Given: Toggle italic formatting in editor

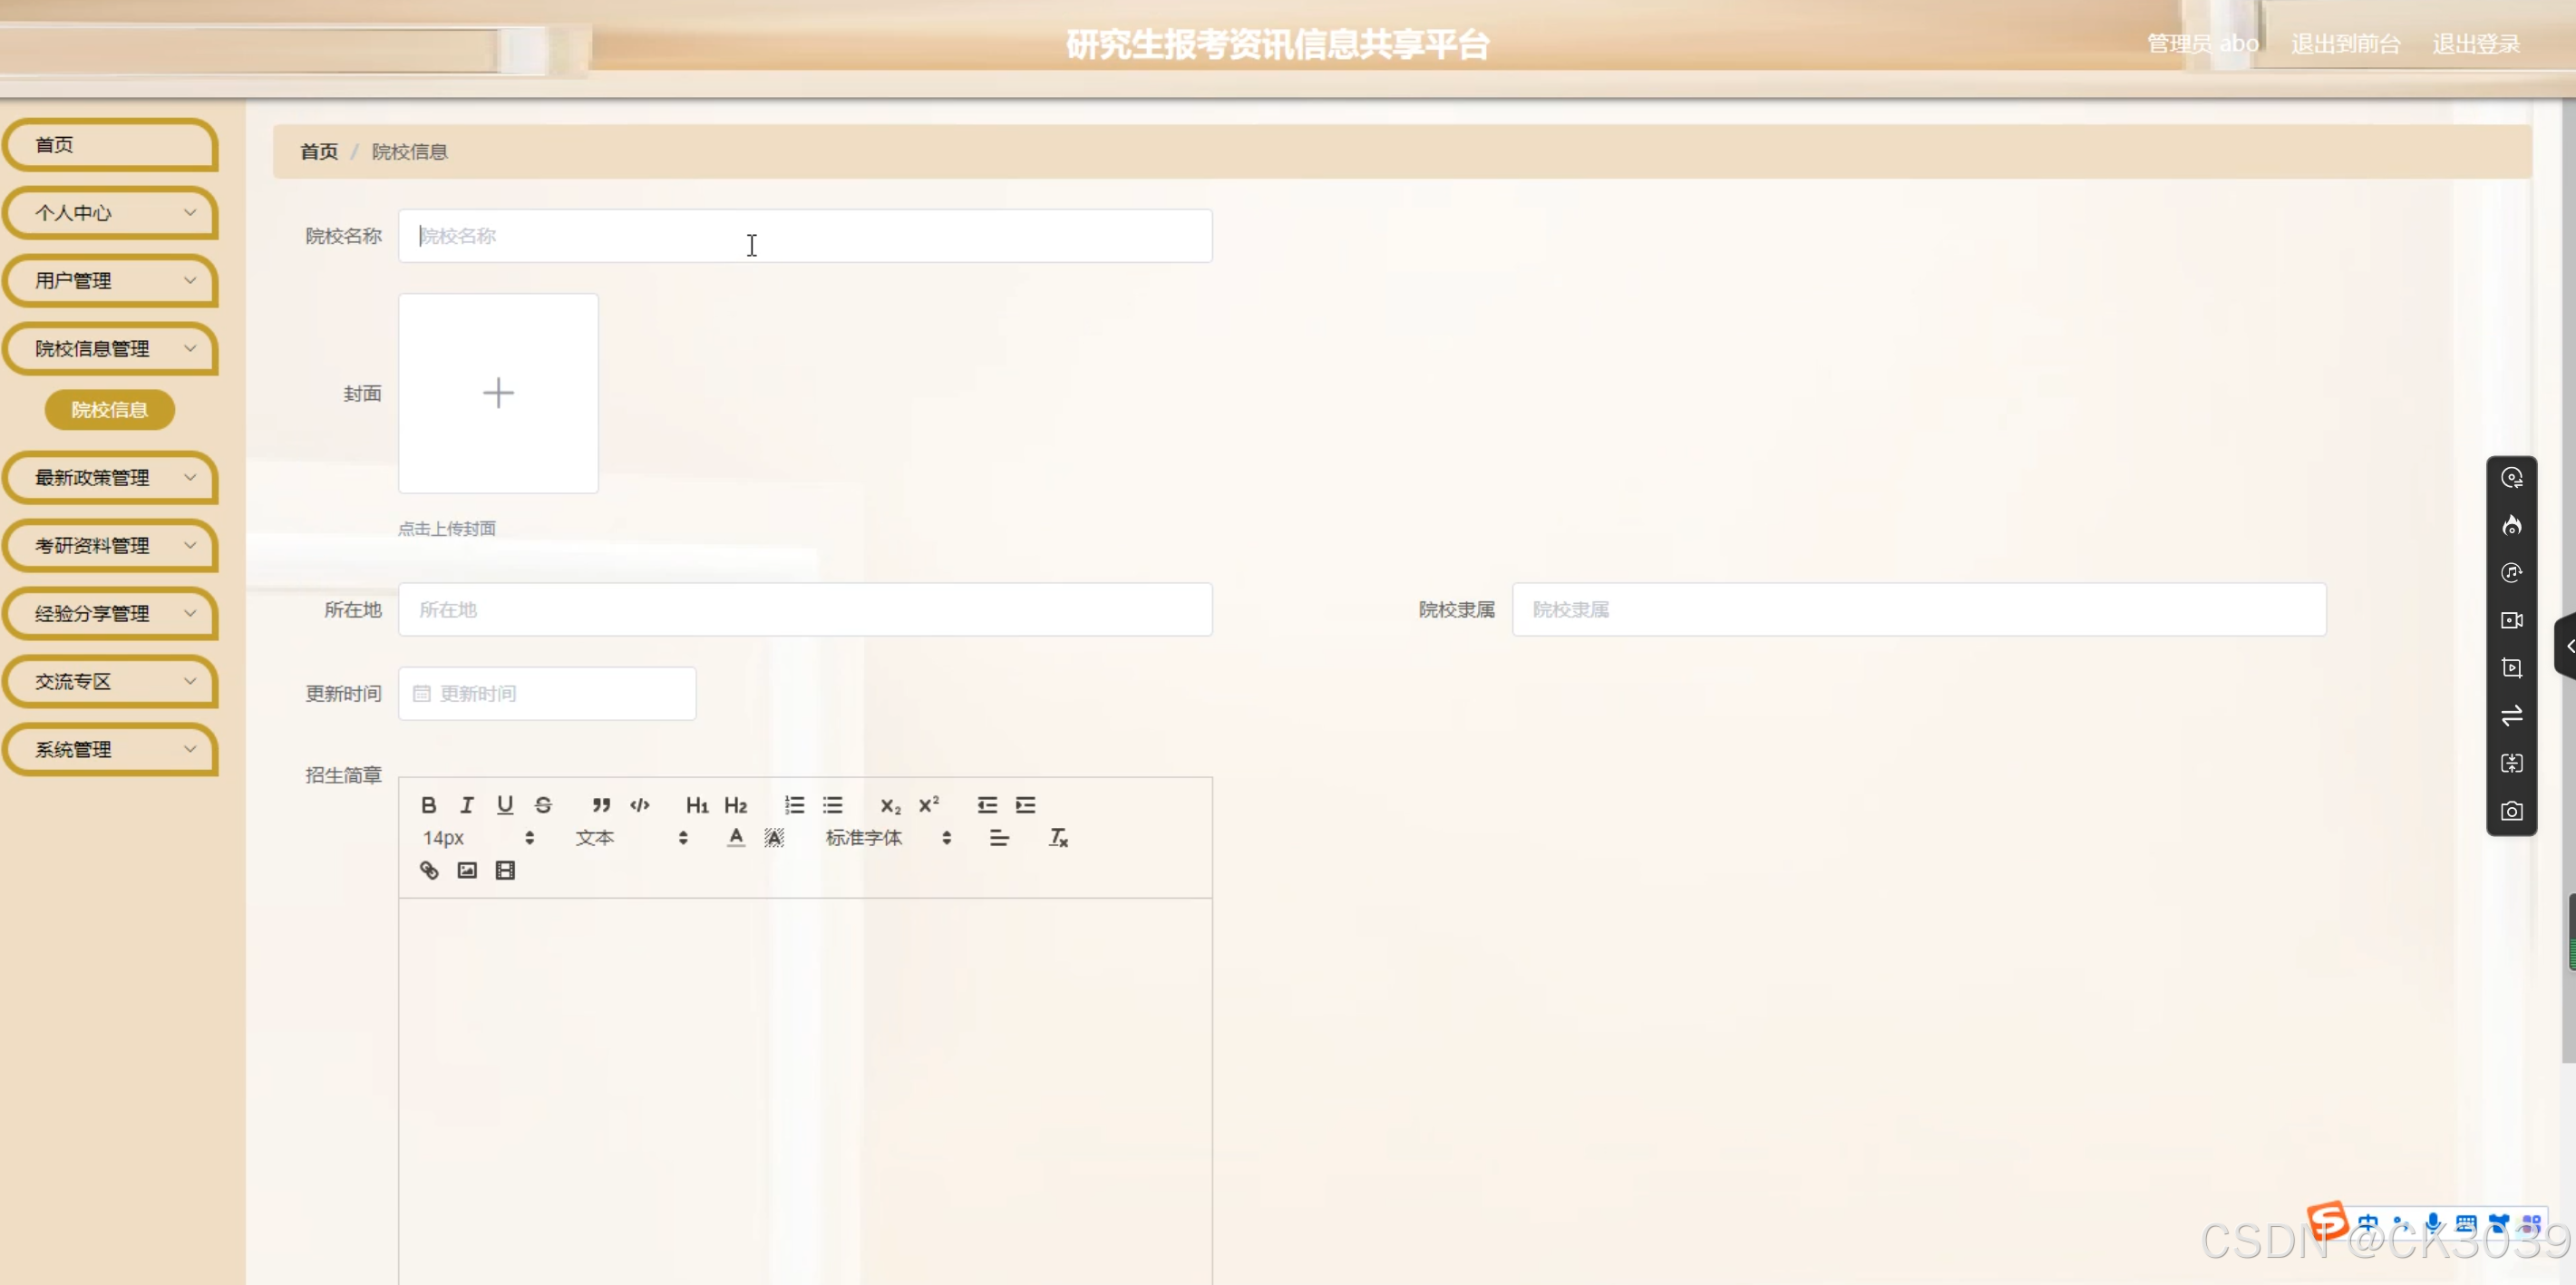Looking at the screenshot, I should [467, 805].
